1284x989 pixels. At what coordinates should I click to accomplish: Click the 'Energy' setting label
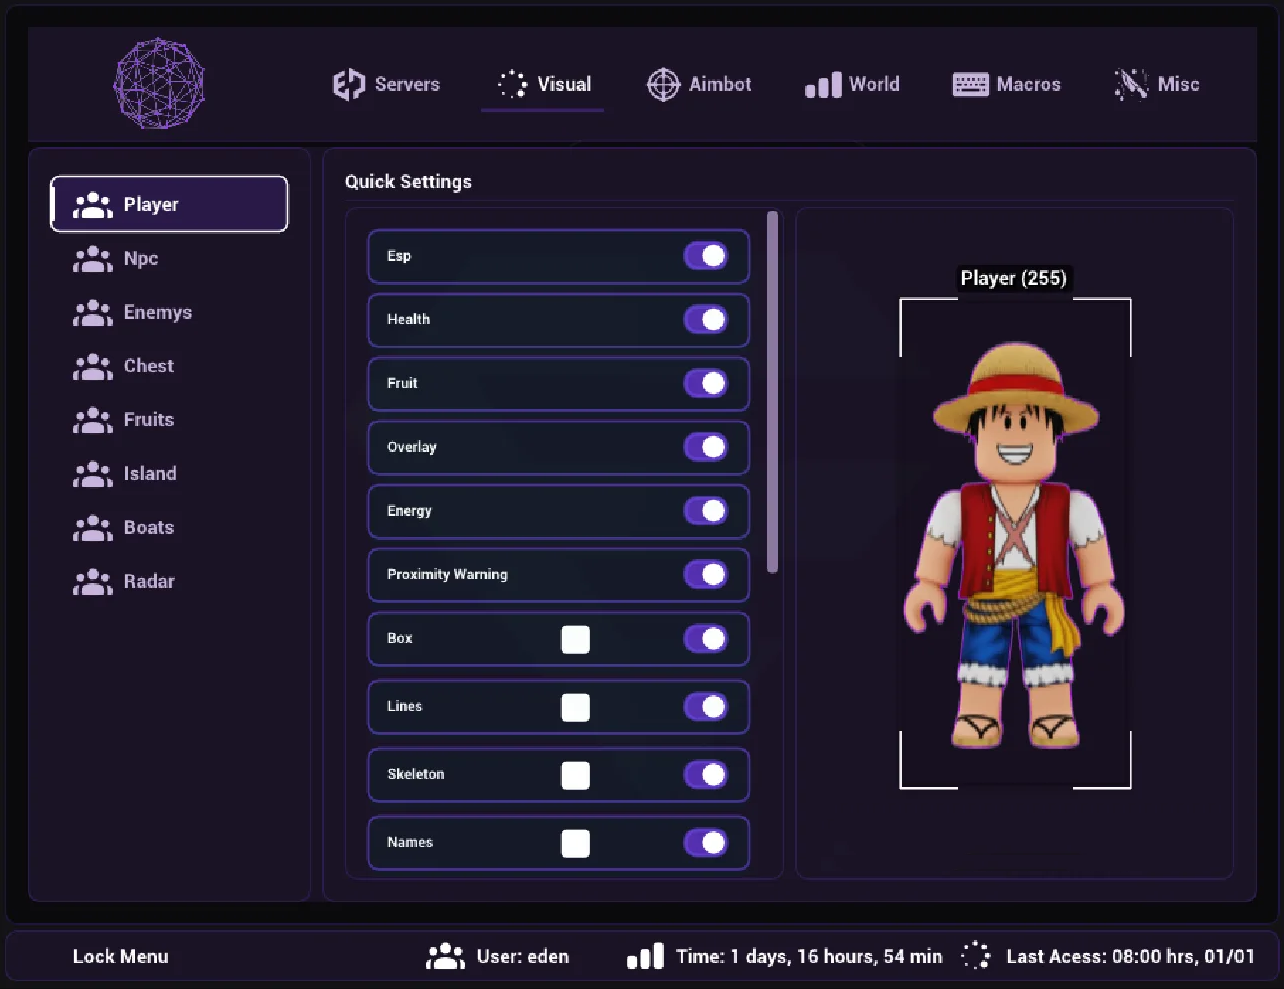coord(409,512)
